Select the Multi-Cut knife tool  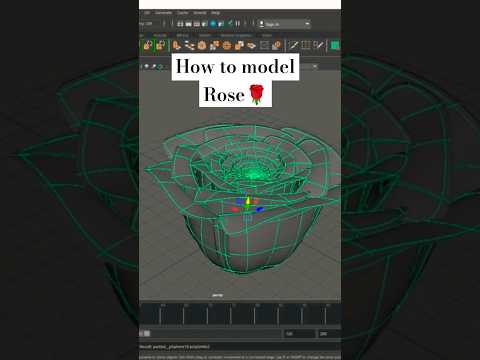pos(293,45)
